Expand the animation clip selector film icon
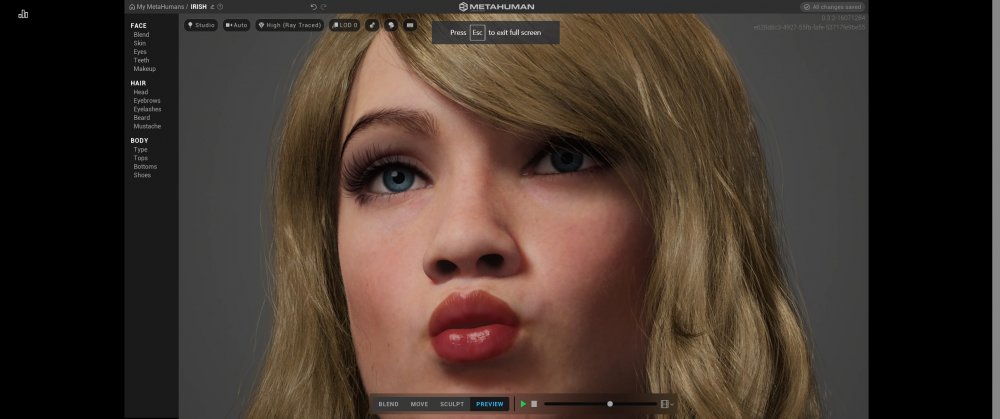This screenshot has height=419, width=1000. [666, 404]
